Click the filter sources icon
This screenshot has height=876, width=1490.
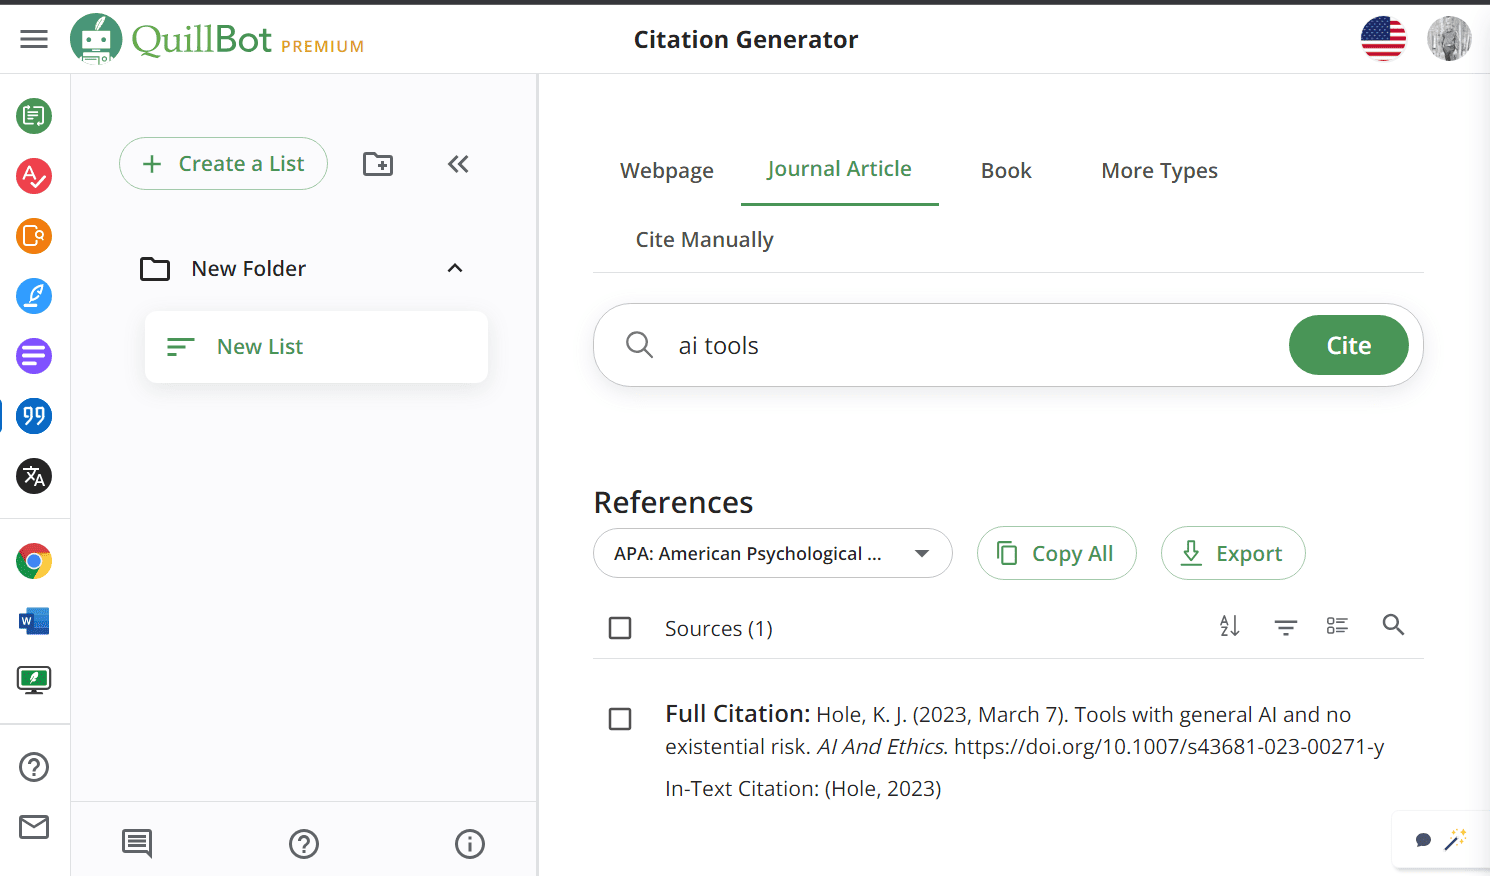[1286, 627]
